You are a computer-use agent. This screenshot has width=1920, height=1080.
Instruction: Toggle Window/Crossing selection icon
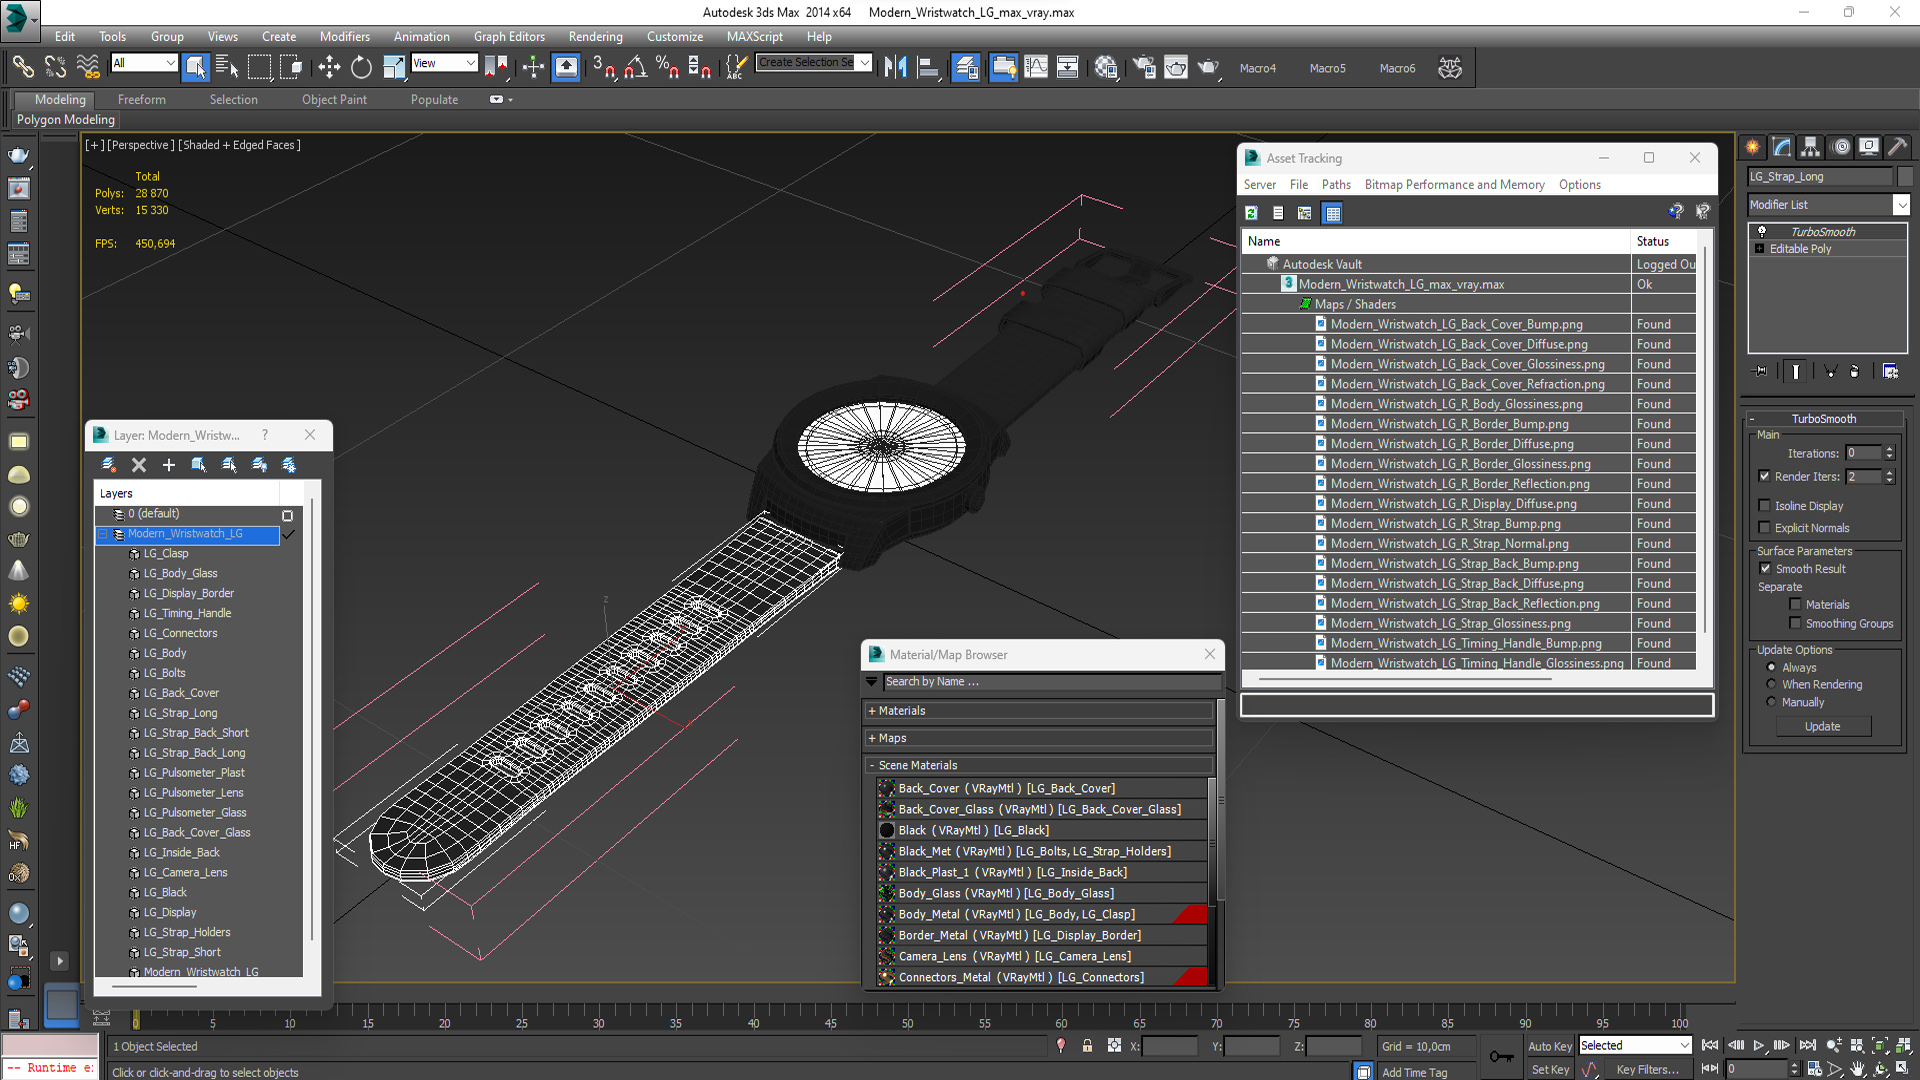(291, 67)
